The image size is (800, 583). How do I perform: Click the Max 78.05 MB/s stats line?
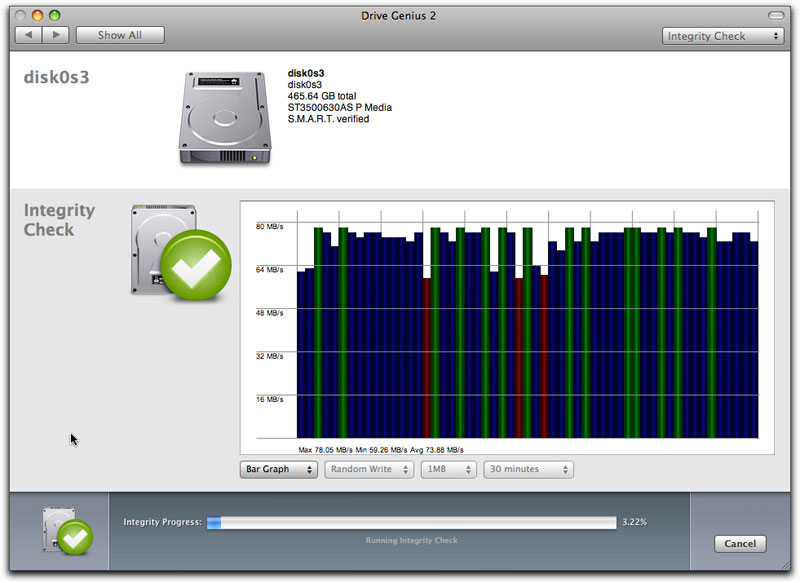381,450
